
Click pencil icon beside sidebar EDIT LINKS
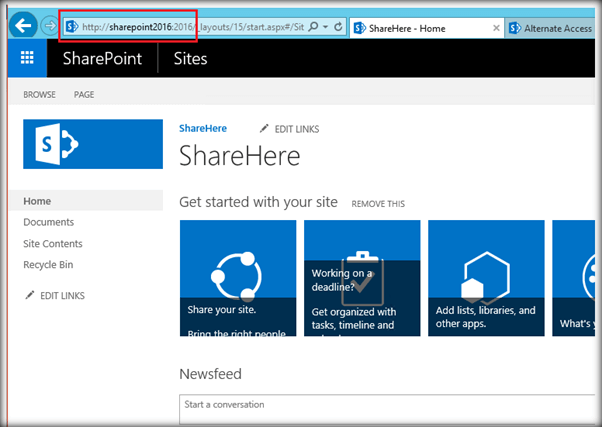[30, 295]
